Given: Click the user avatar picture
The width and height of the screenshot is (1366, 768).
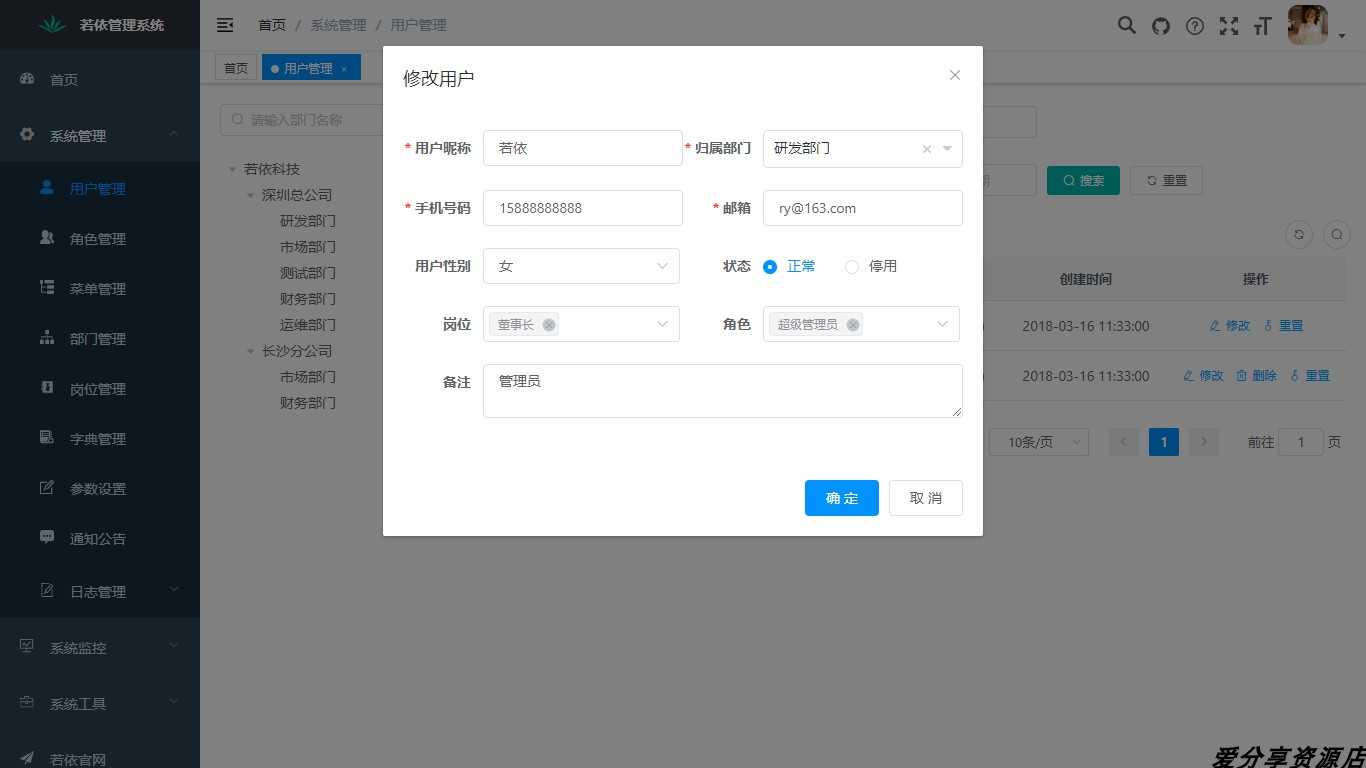Looking at the screenshot, I should point(1308,25).
